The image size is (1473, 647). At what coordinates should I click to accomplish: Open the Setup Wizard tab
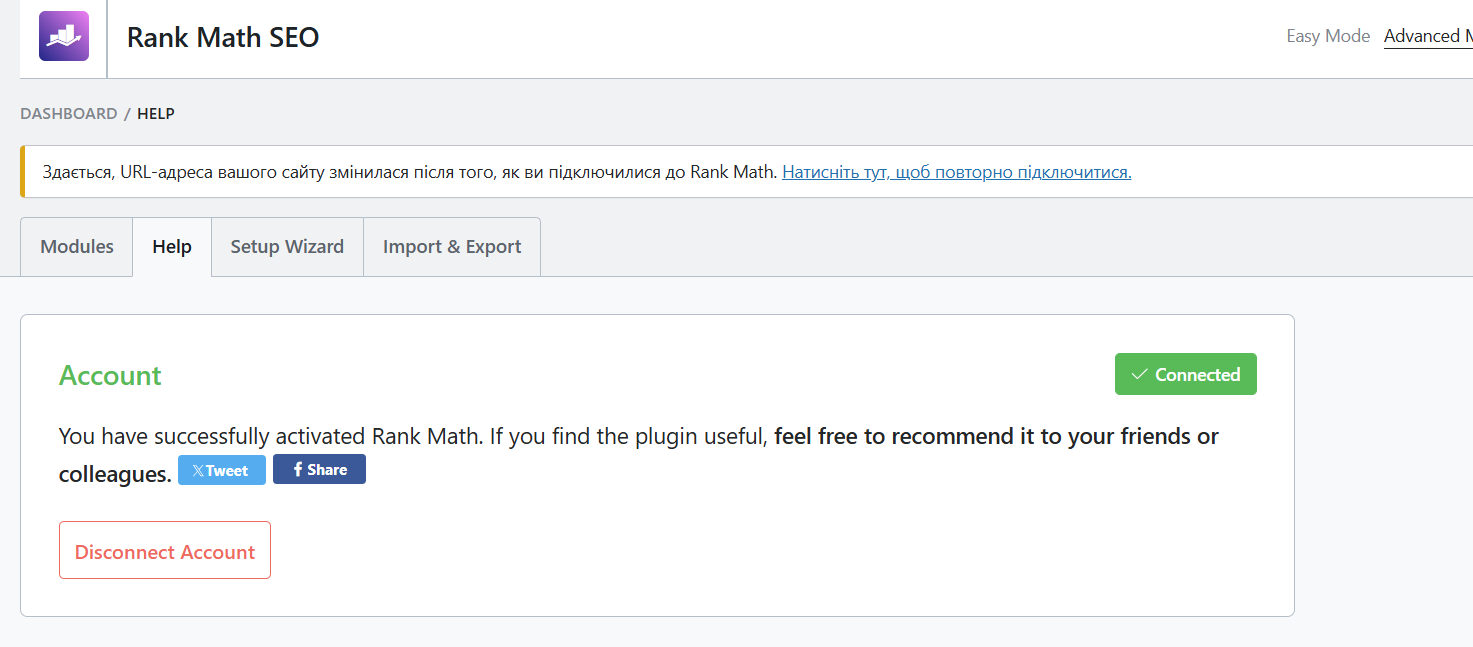point(287,247)
